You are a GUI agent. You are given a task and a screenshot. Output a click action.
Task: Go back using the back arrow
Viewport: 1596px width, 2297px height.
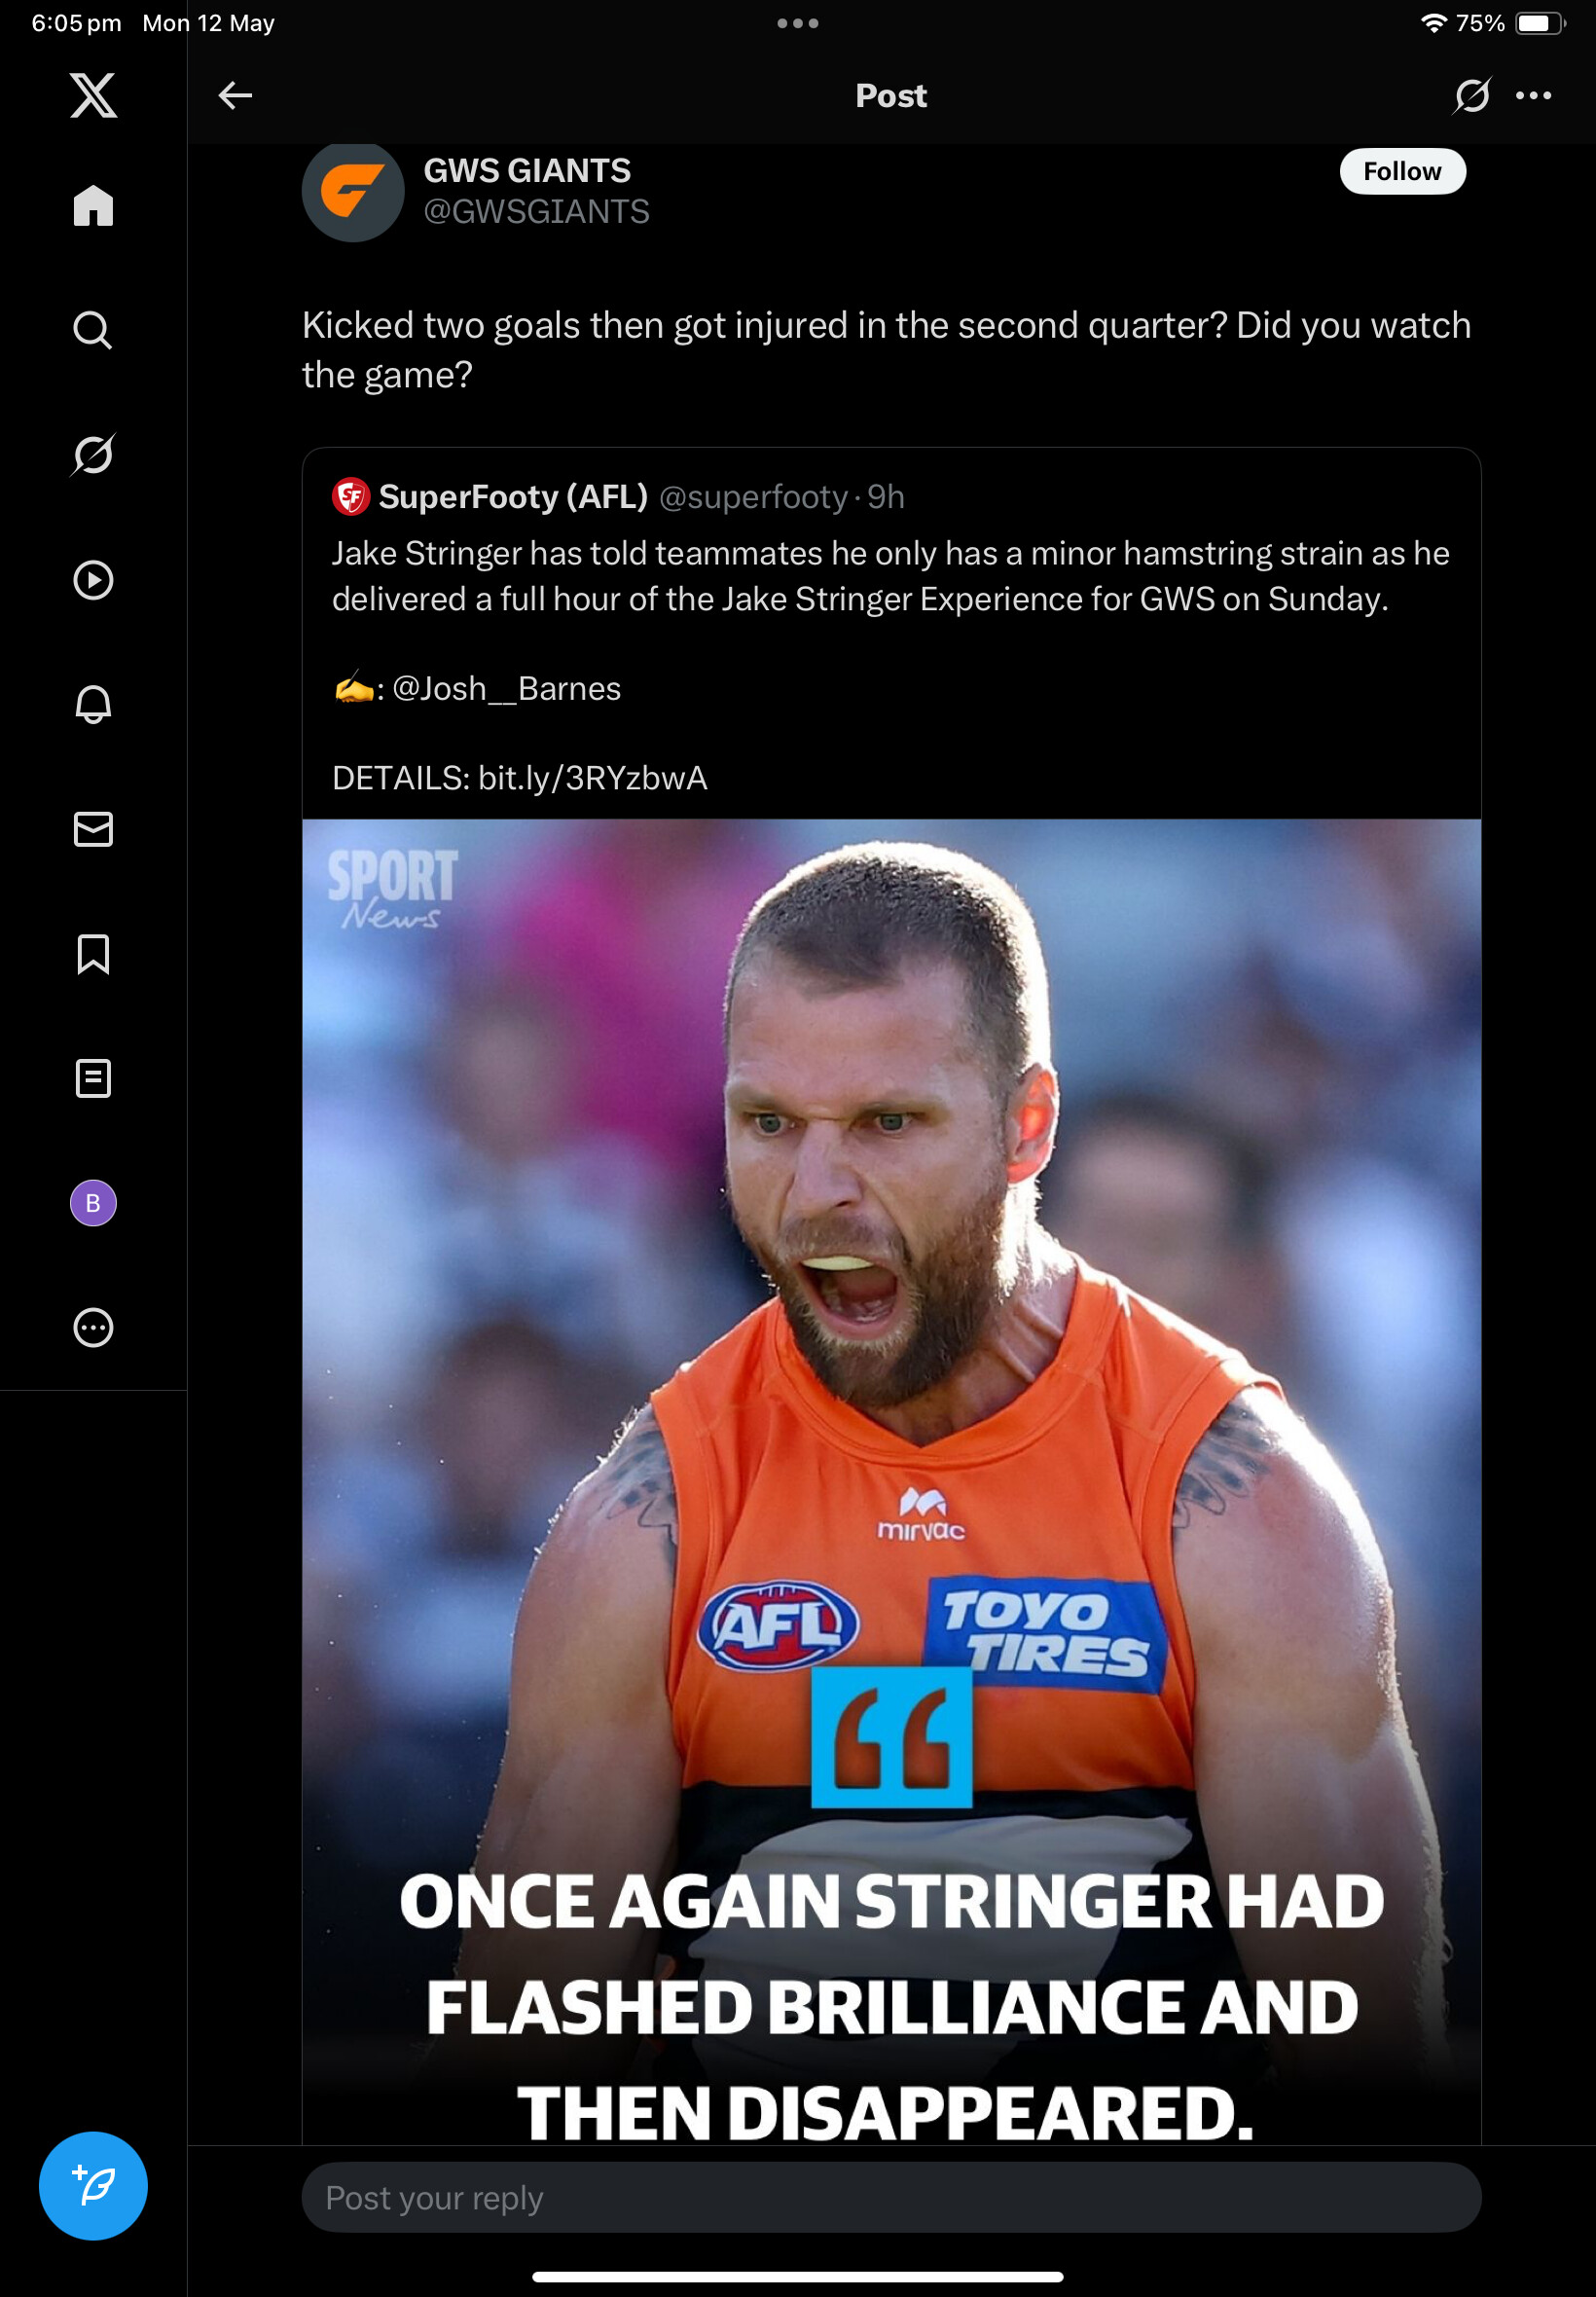coord(235,96)
